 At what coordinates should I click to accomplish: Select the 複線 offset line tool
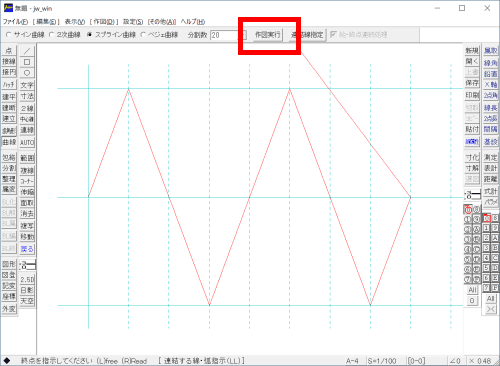(x=27, y=170)
